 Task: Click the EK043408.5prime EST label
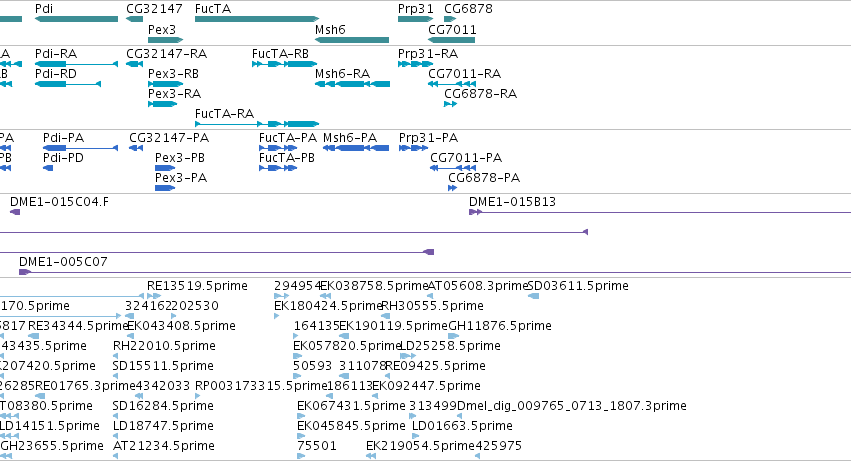181,326
